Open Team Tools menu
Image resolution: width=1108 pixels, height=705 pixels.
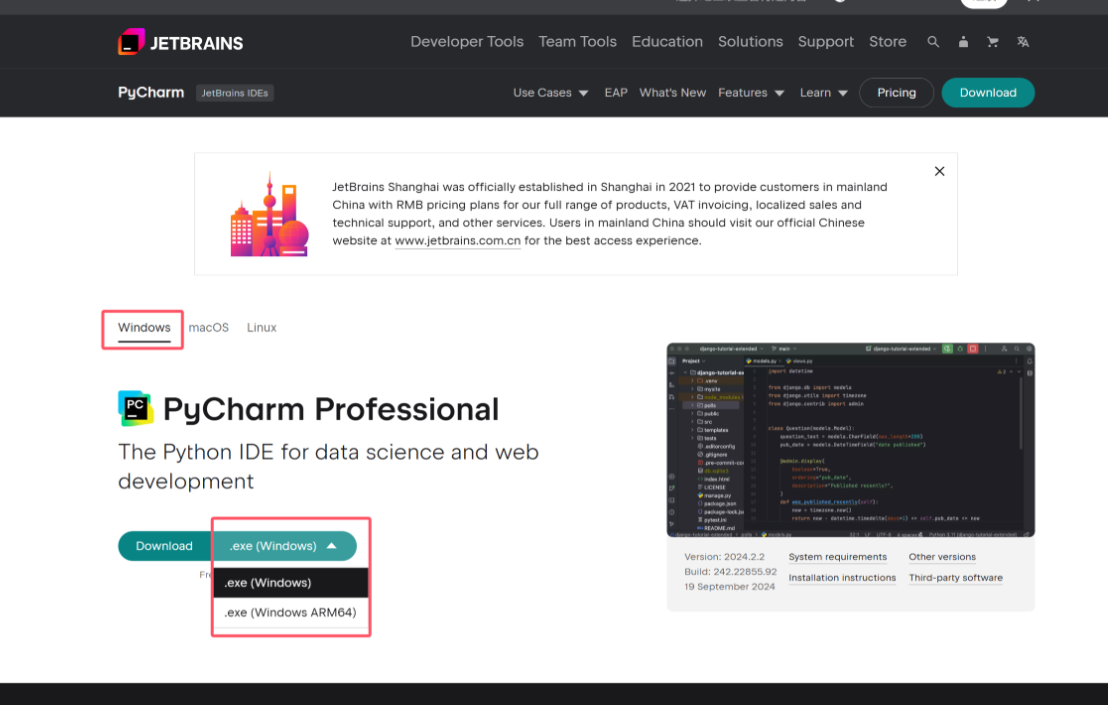tap(577, 42)
